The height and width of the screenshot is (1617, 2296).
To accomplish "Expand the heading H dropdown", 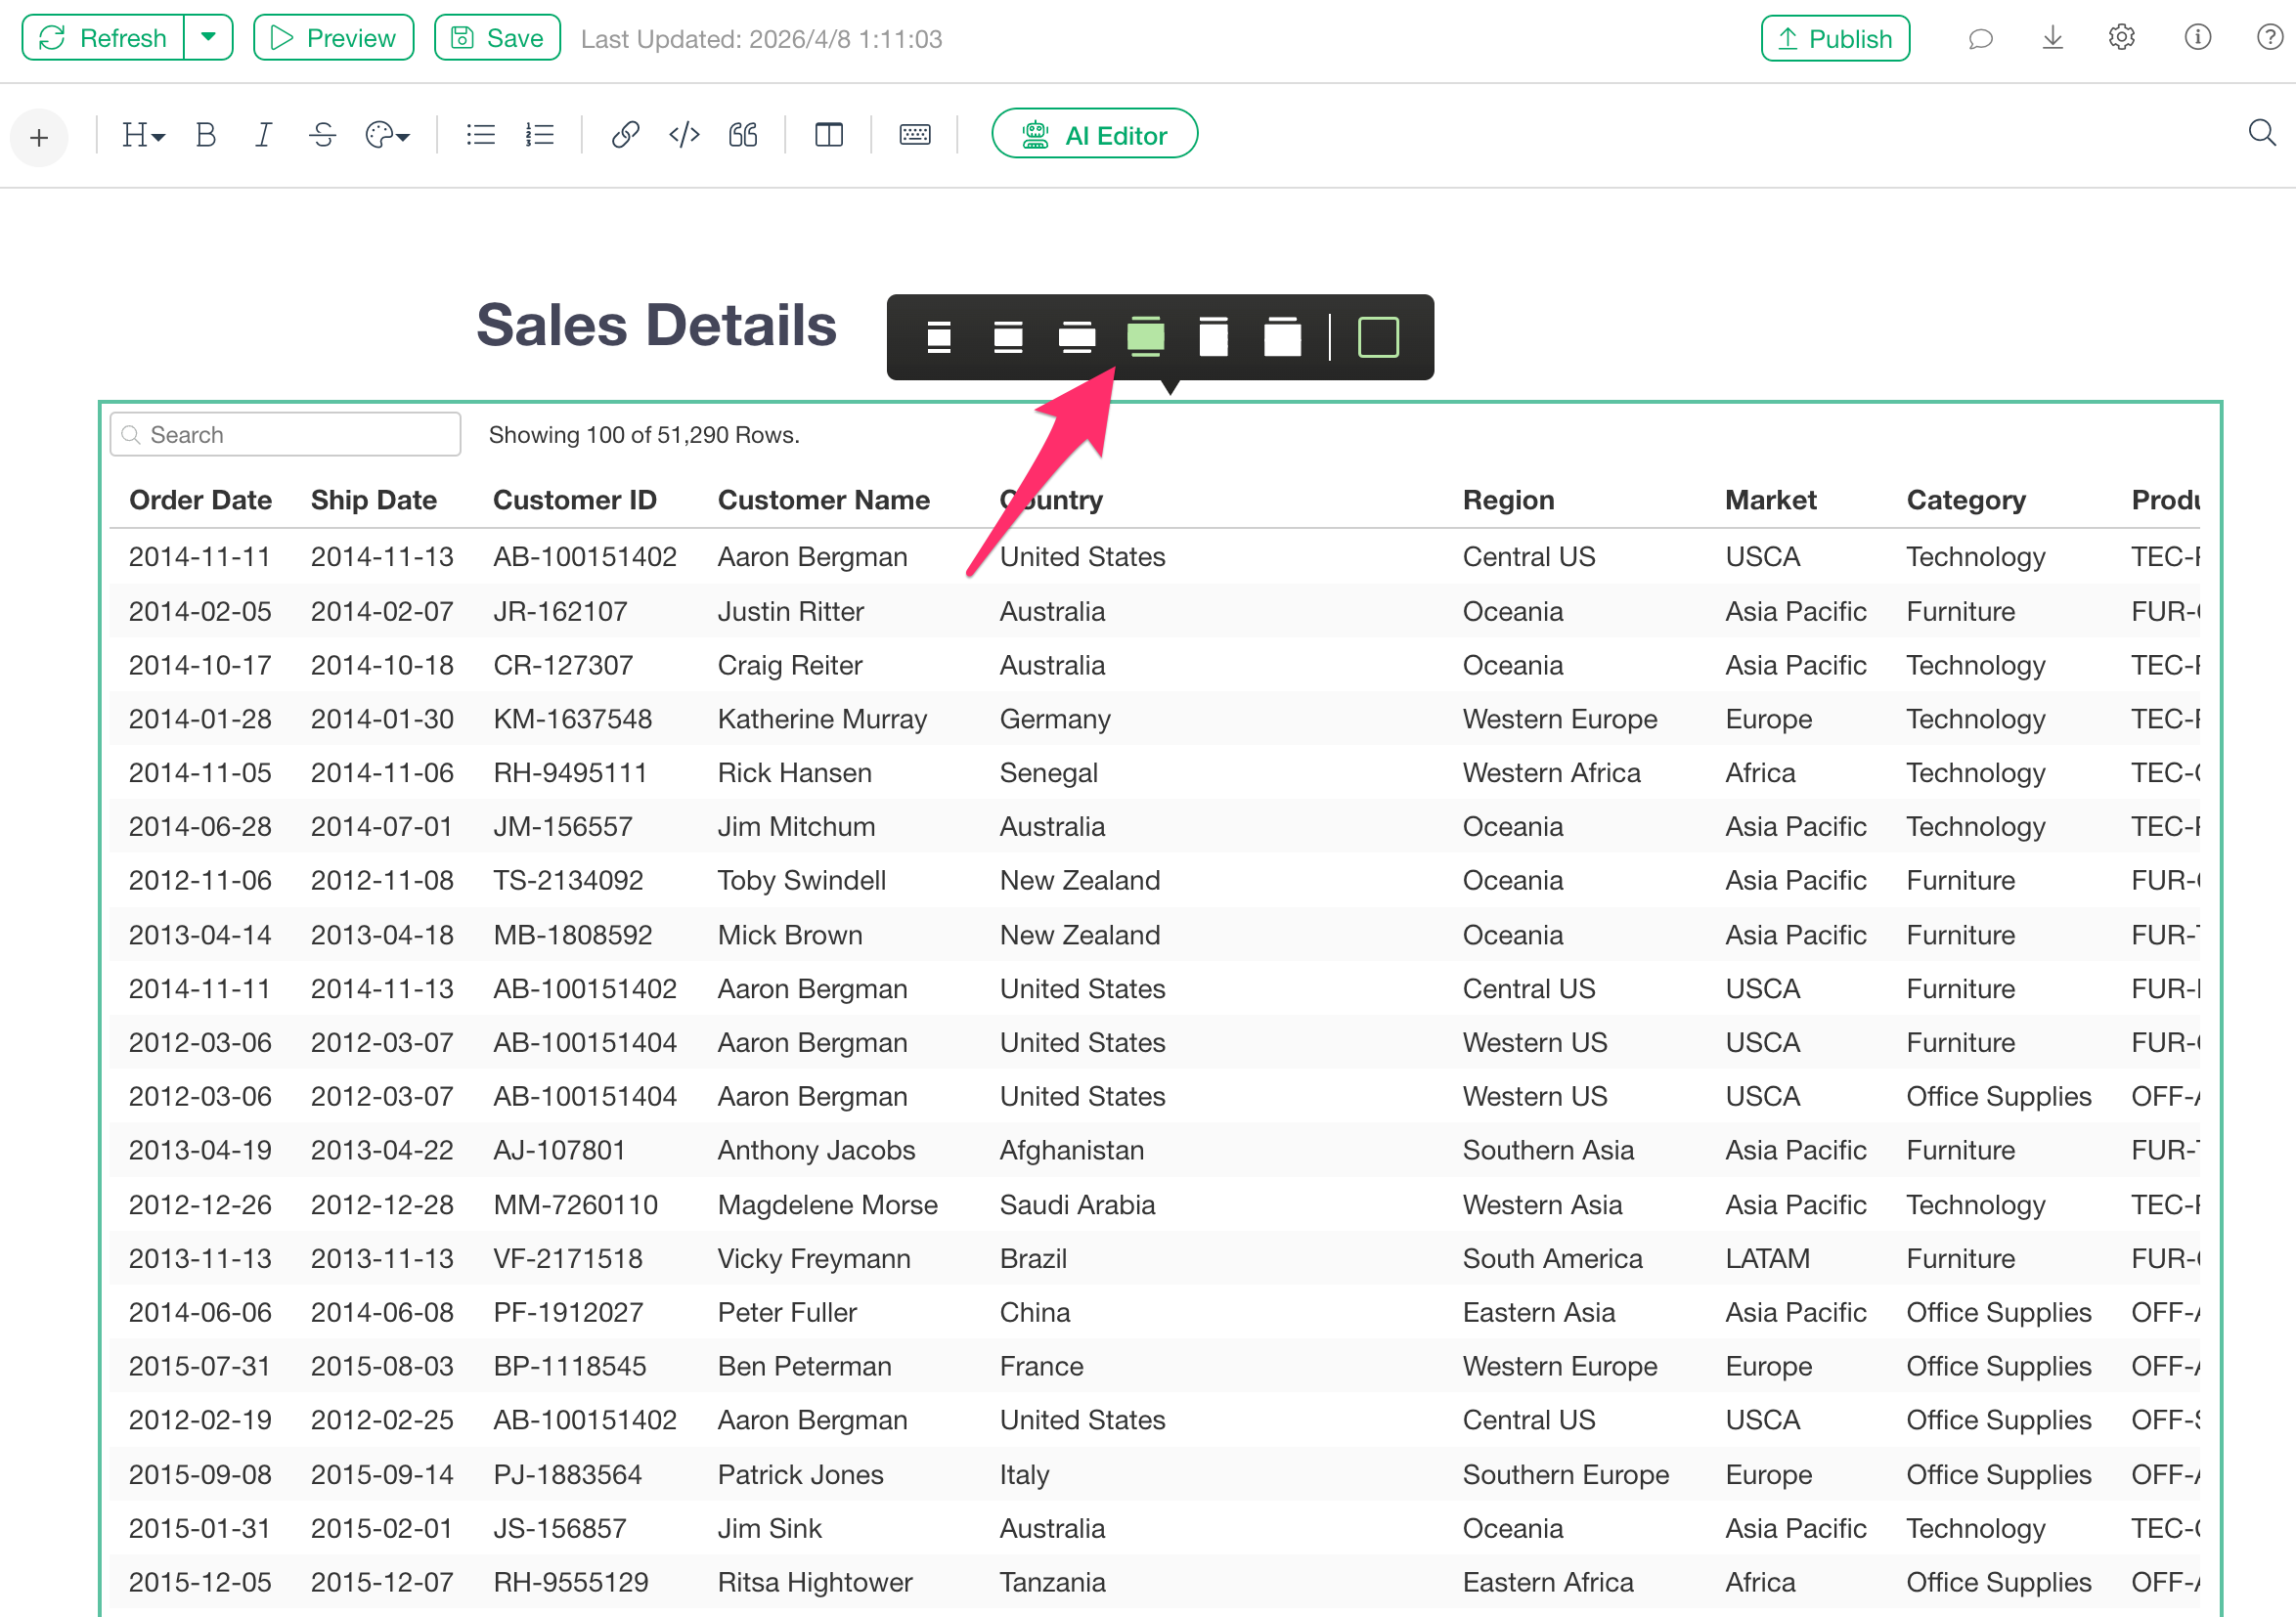I will coord(142,135).
